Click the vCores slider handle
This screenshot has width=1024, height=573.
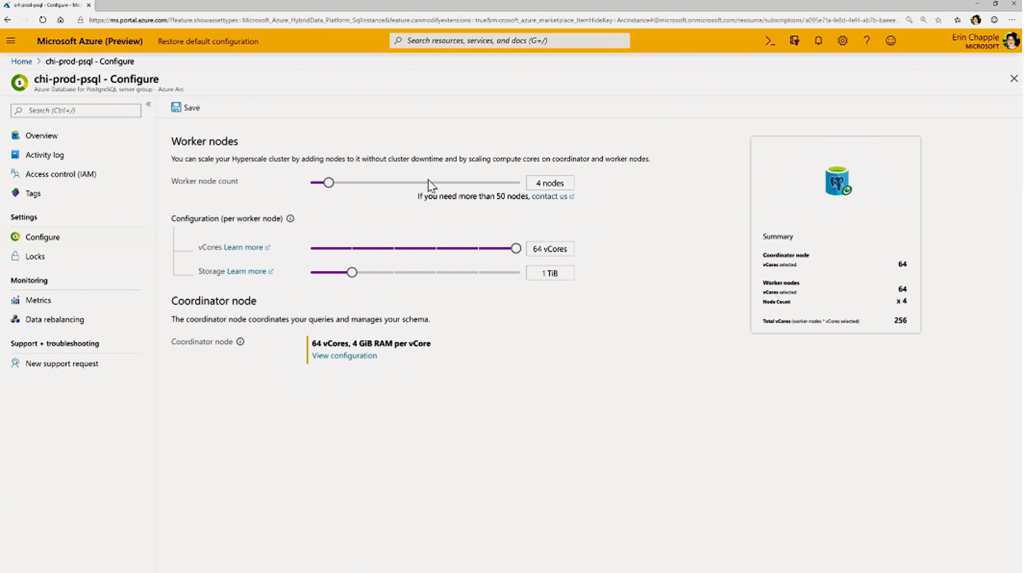click(x=516, y=248)
